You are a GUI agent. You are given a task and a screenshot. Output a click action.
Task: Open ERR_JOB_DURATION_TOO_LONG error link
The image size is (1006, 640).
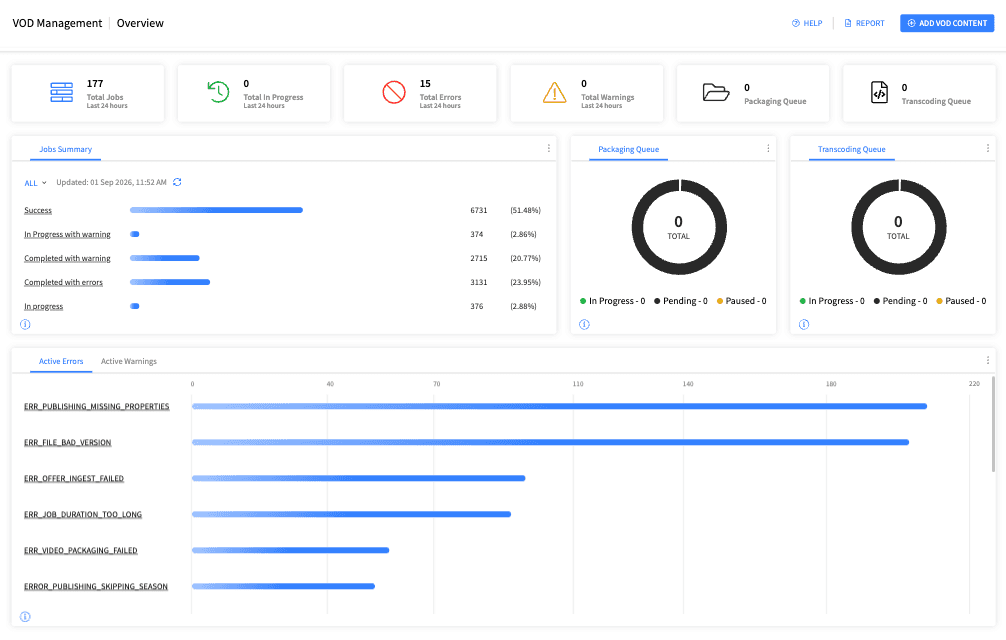click(83, 514)
